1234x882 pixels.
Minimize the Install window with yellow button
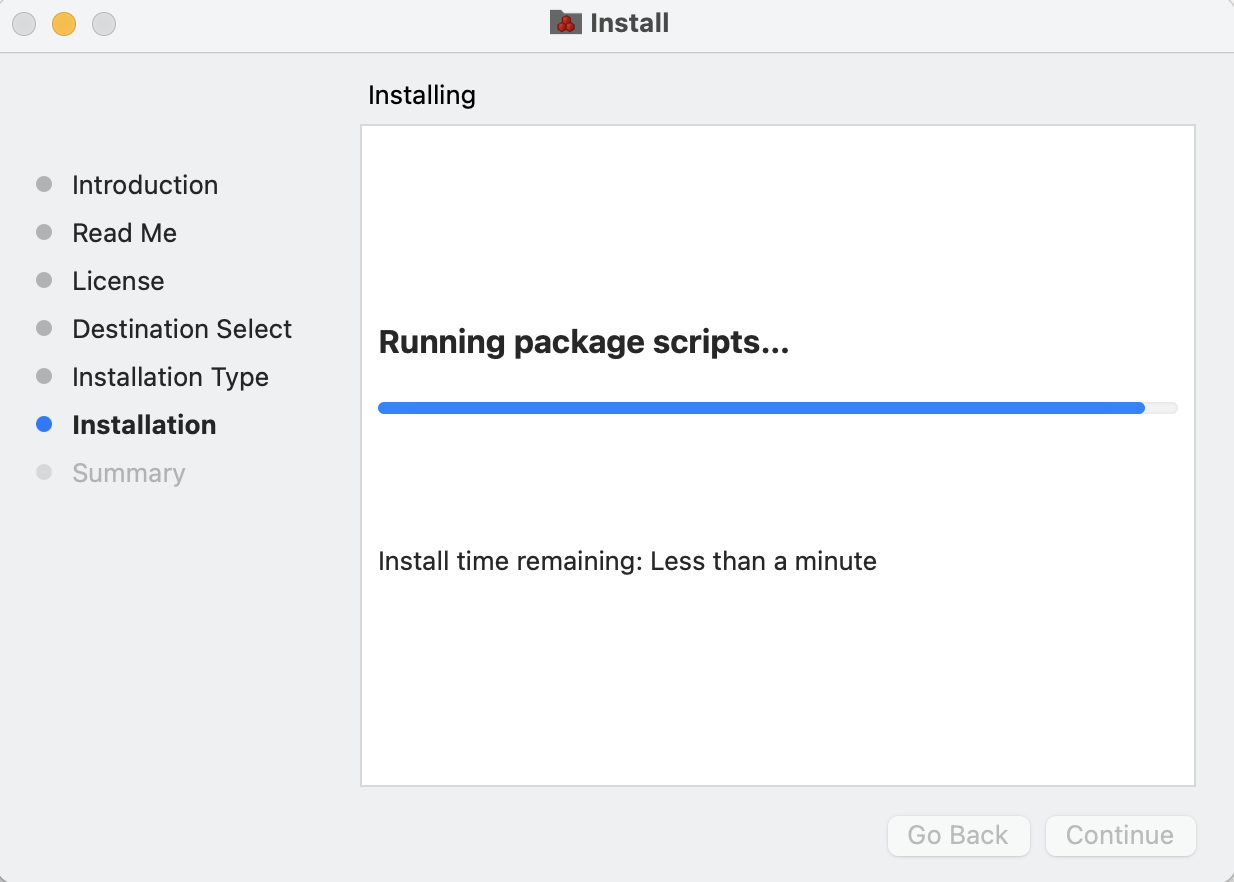click(64, 24)
